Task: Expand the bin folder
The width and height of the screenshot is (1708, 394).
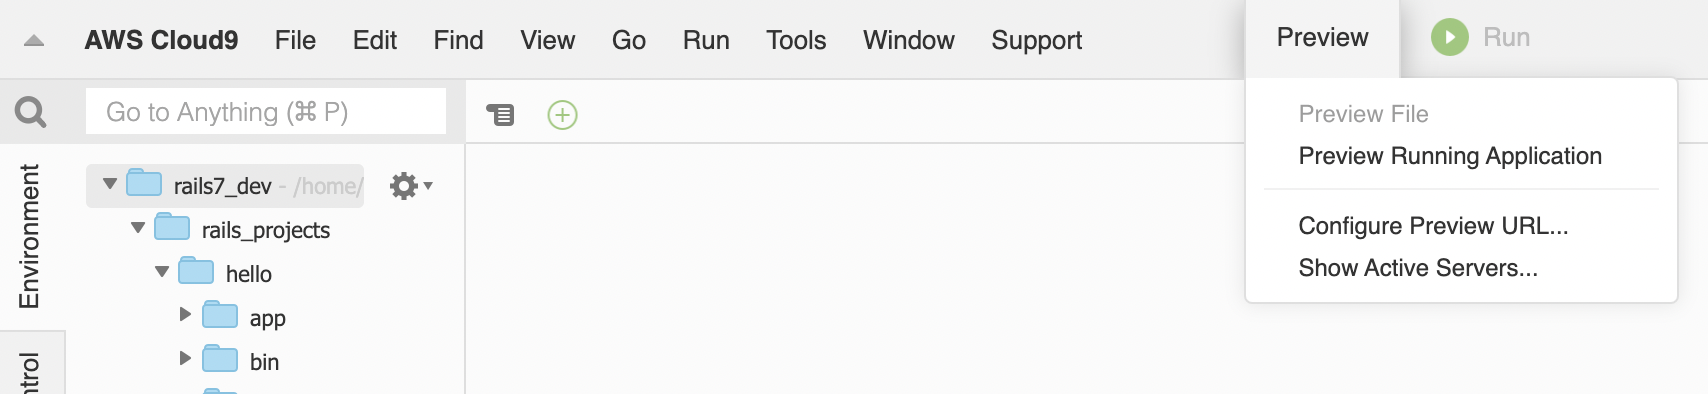Action: click(x=185, y=358)
